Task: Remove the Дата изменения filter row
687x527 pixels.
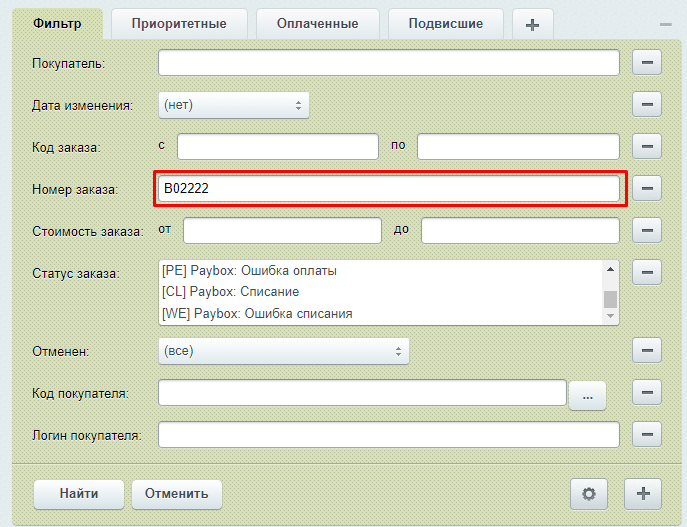Action: coord(647,105)
